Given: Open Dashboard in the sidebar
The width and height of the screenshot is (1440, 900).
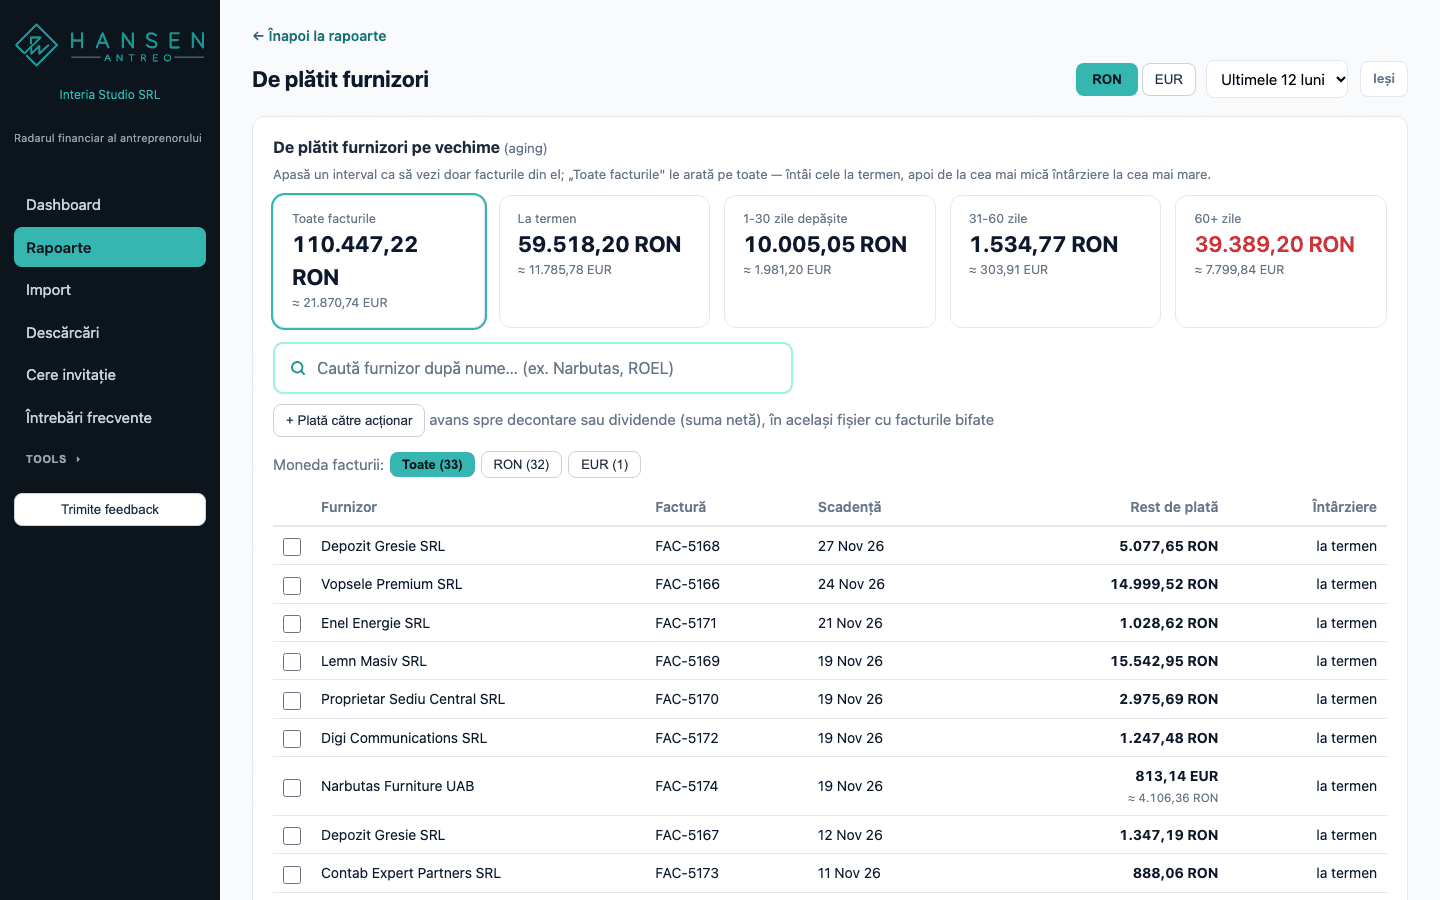Looking at the screenshot, I should coord(110,205).
